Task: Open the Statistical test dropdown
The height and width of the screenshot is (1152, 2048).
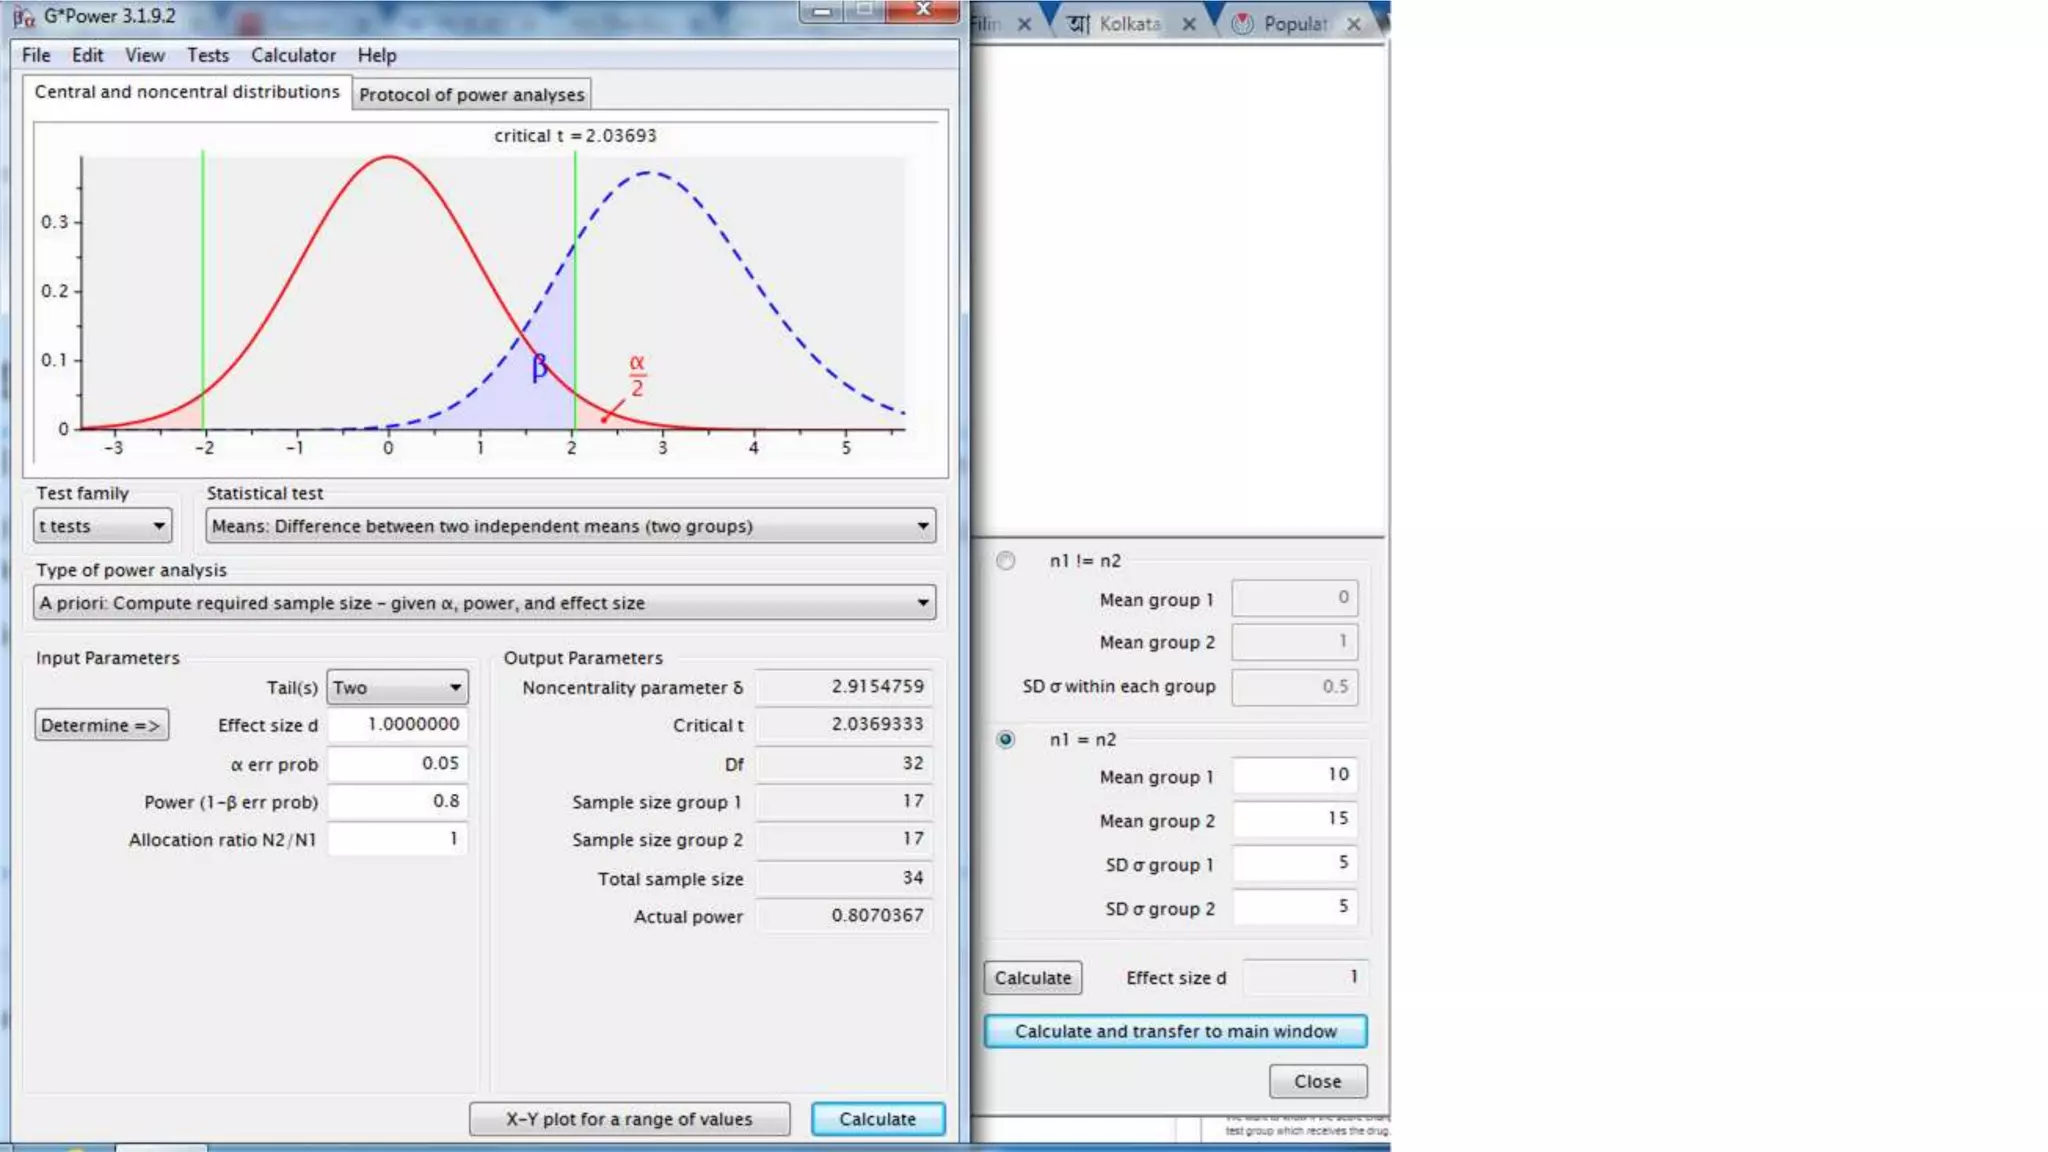Action: [570, 526]
